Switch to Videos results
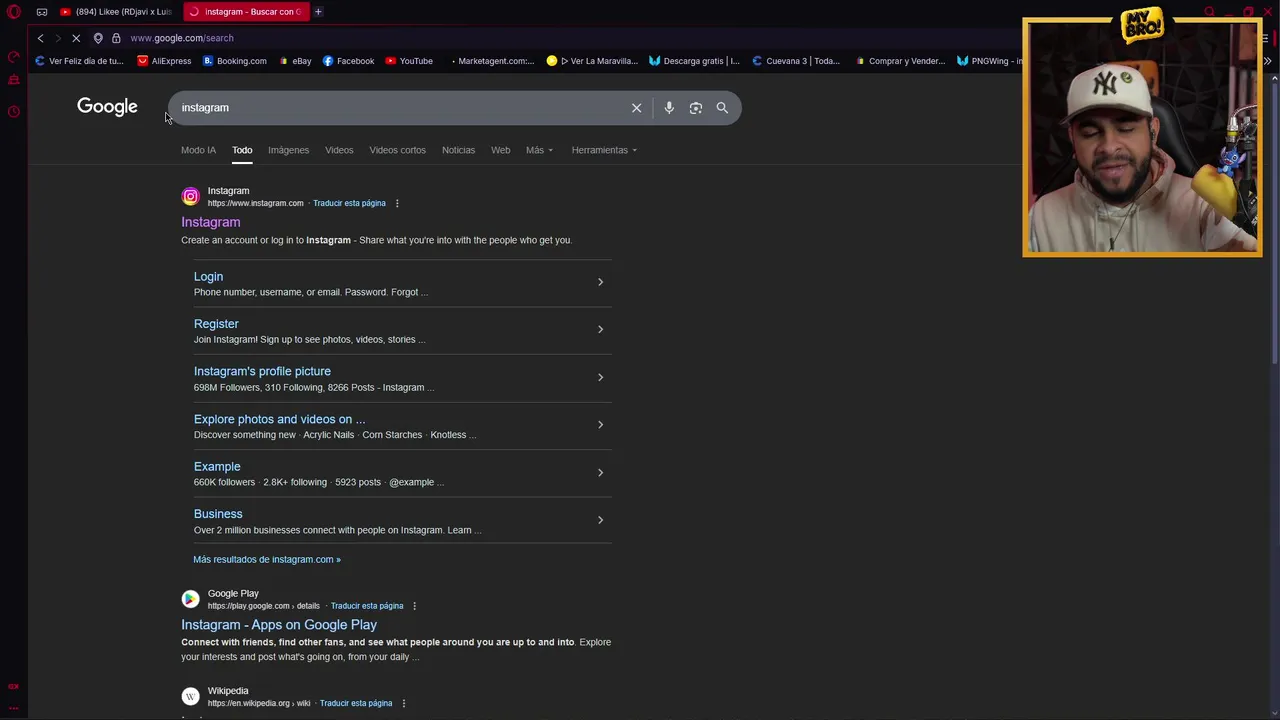1280x720 pixels. [339, 150]
